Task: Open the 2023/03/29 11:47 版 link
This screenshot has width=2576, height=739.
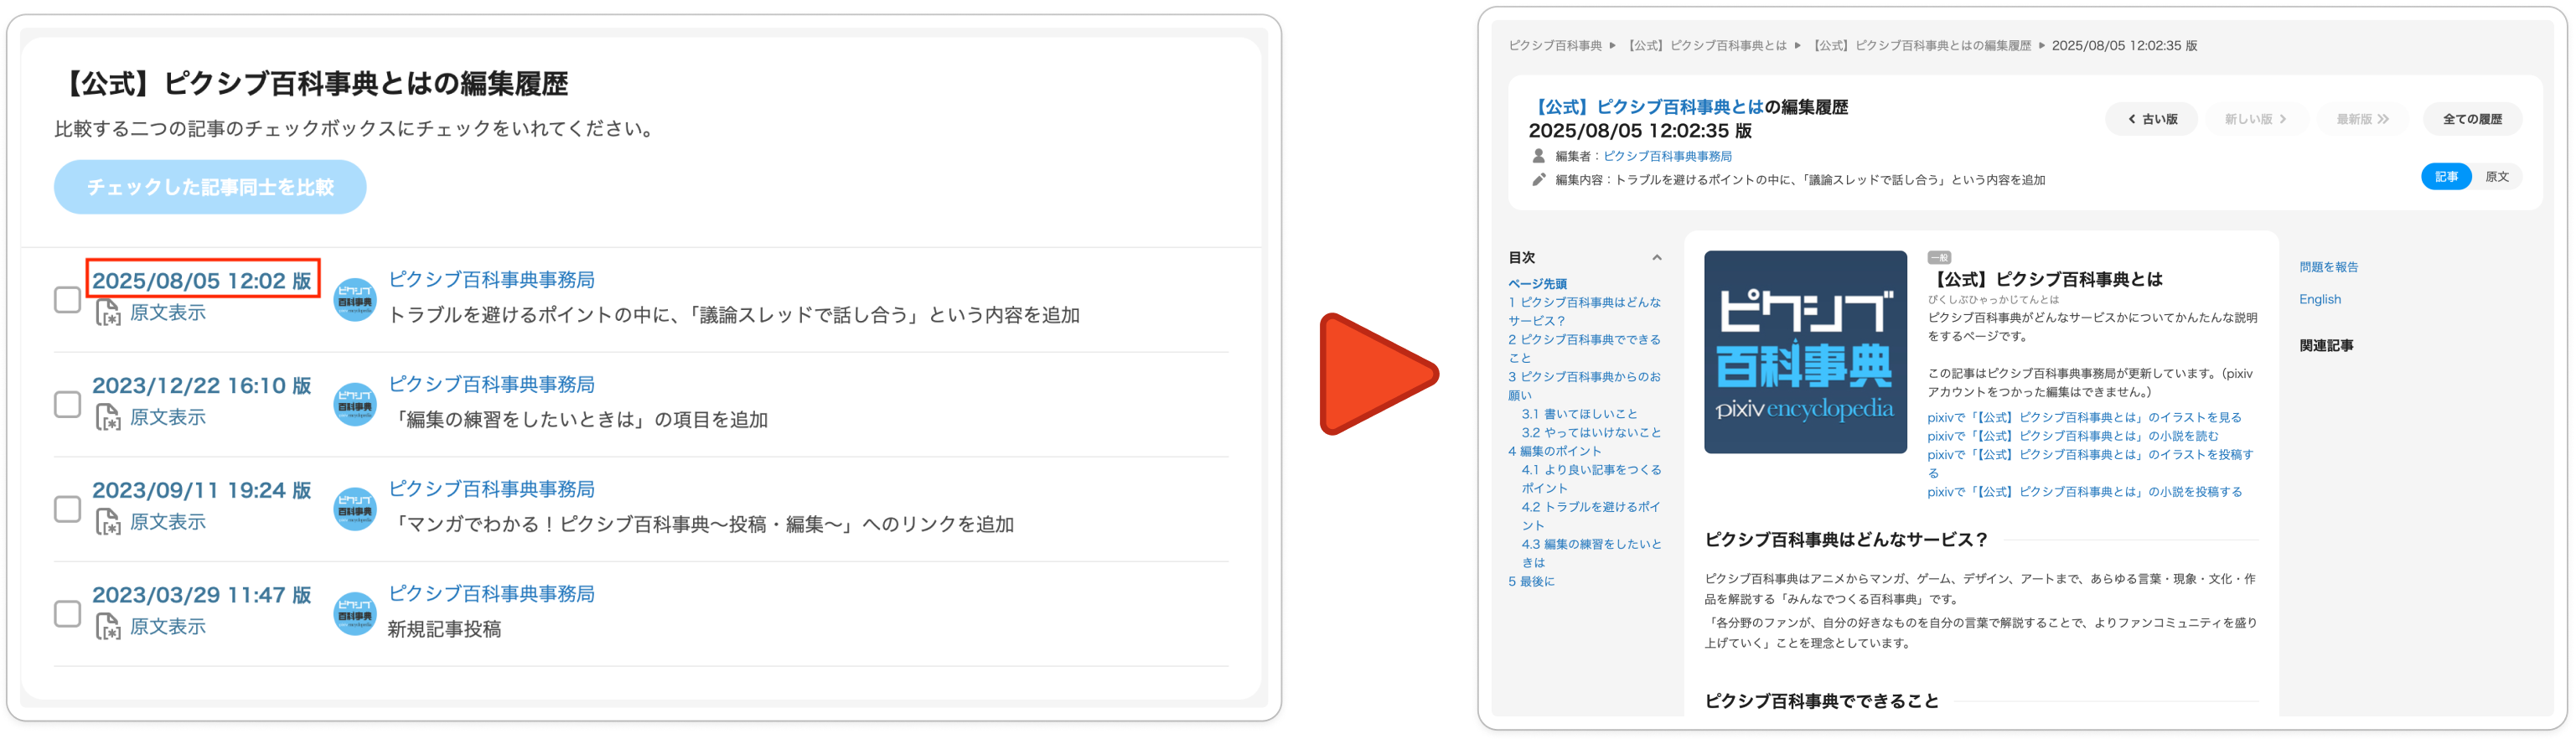Action: click(x=202, y=594)
